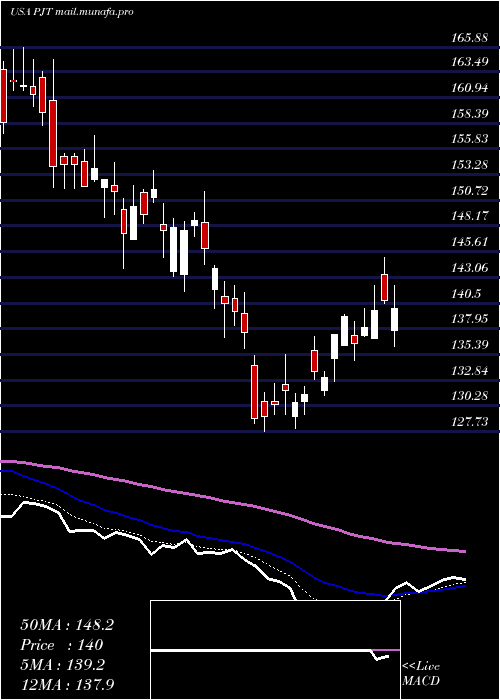
Task: Click the 132.84 price axis label
Action: [x=469, y=371]
